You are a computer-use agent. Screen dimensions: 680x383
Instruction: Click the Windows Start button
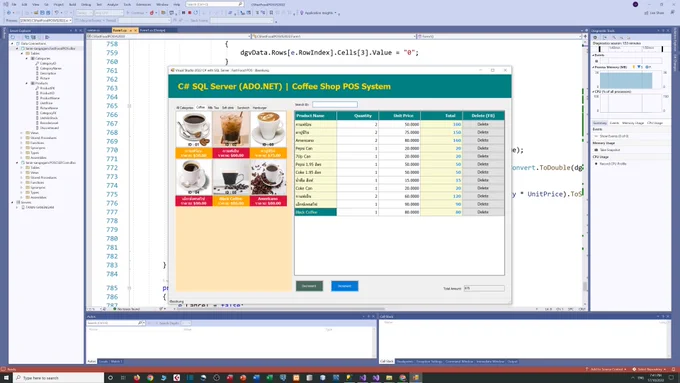point(6,378)
